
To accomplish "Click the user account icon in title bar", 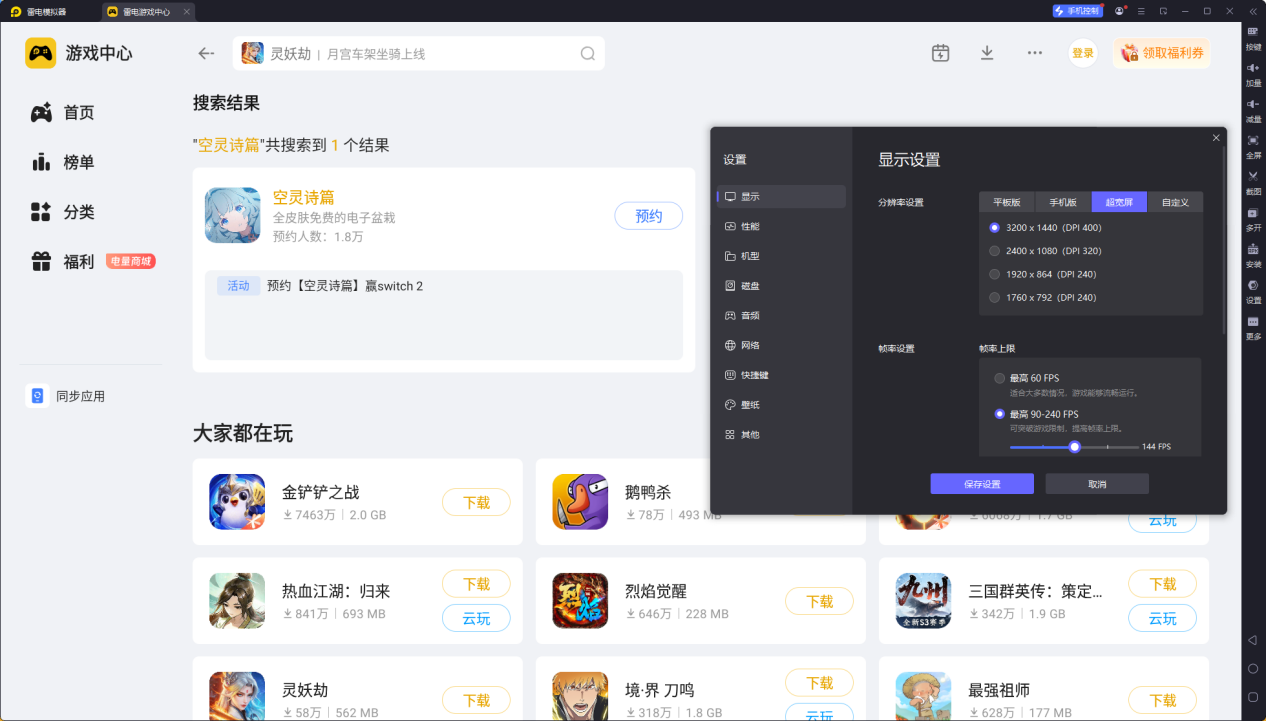I will click(x=1120, y=11).
